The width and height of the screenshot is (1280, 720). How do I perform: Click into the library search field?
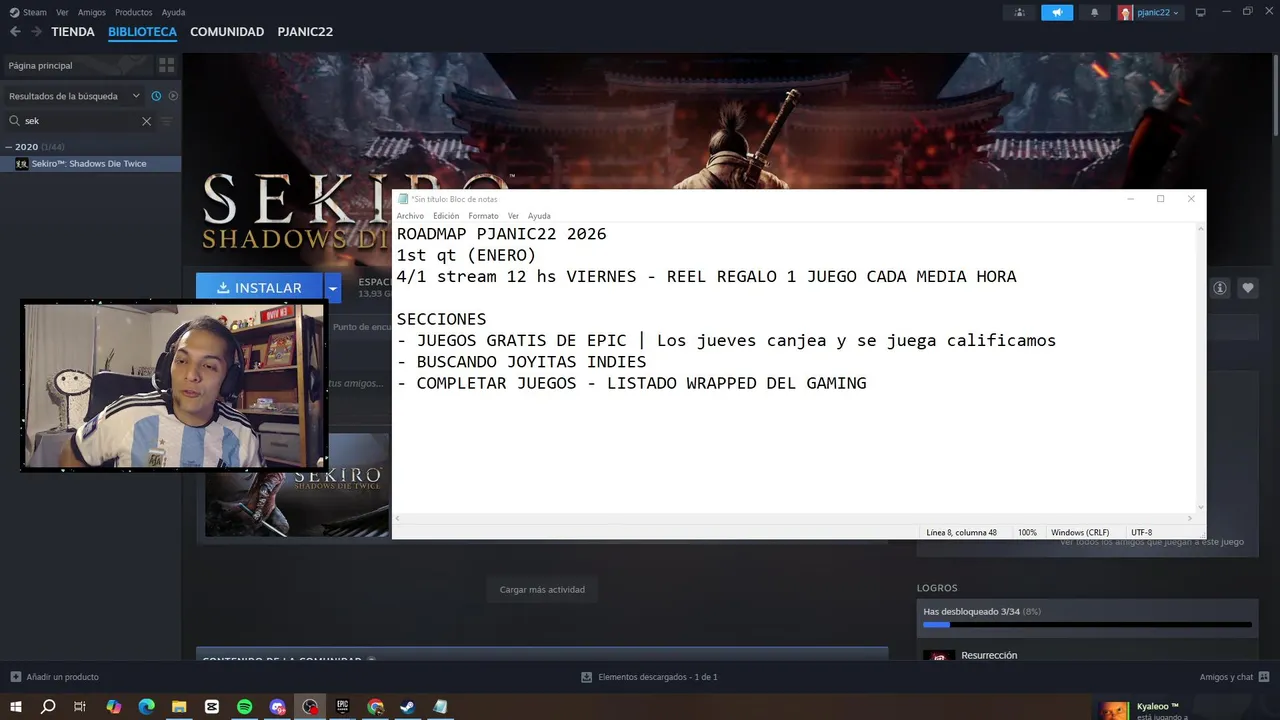80,121
